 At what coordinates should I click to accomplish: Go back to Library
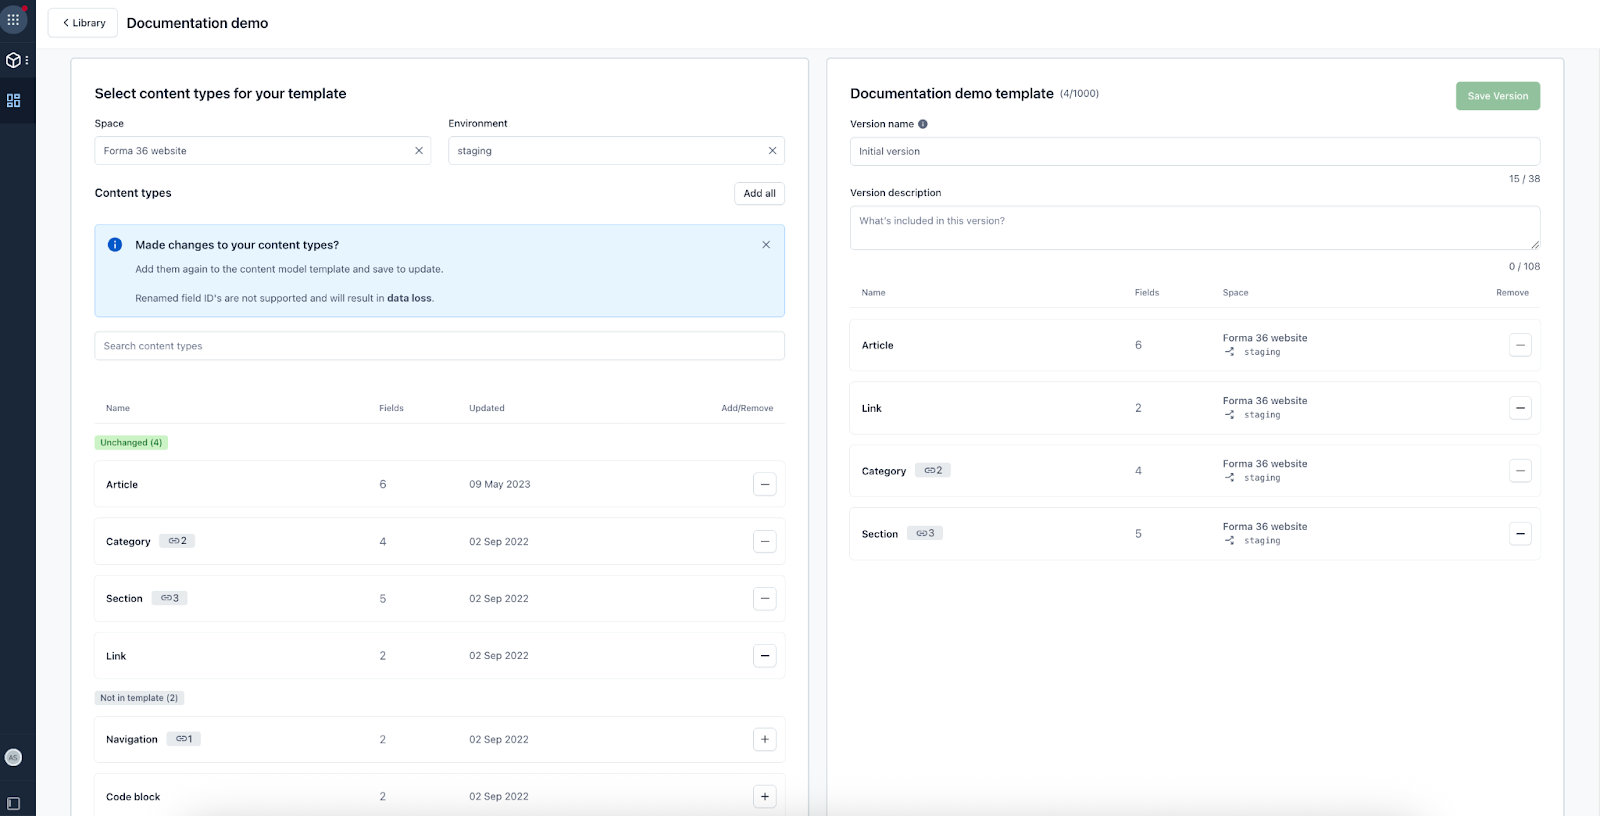point(83,23)
